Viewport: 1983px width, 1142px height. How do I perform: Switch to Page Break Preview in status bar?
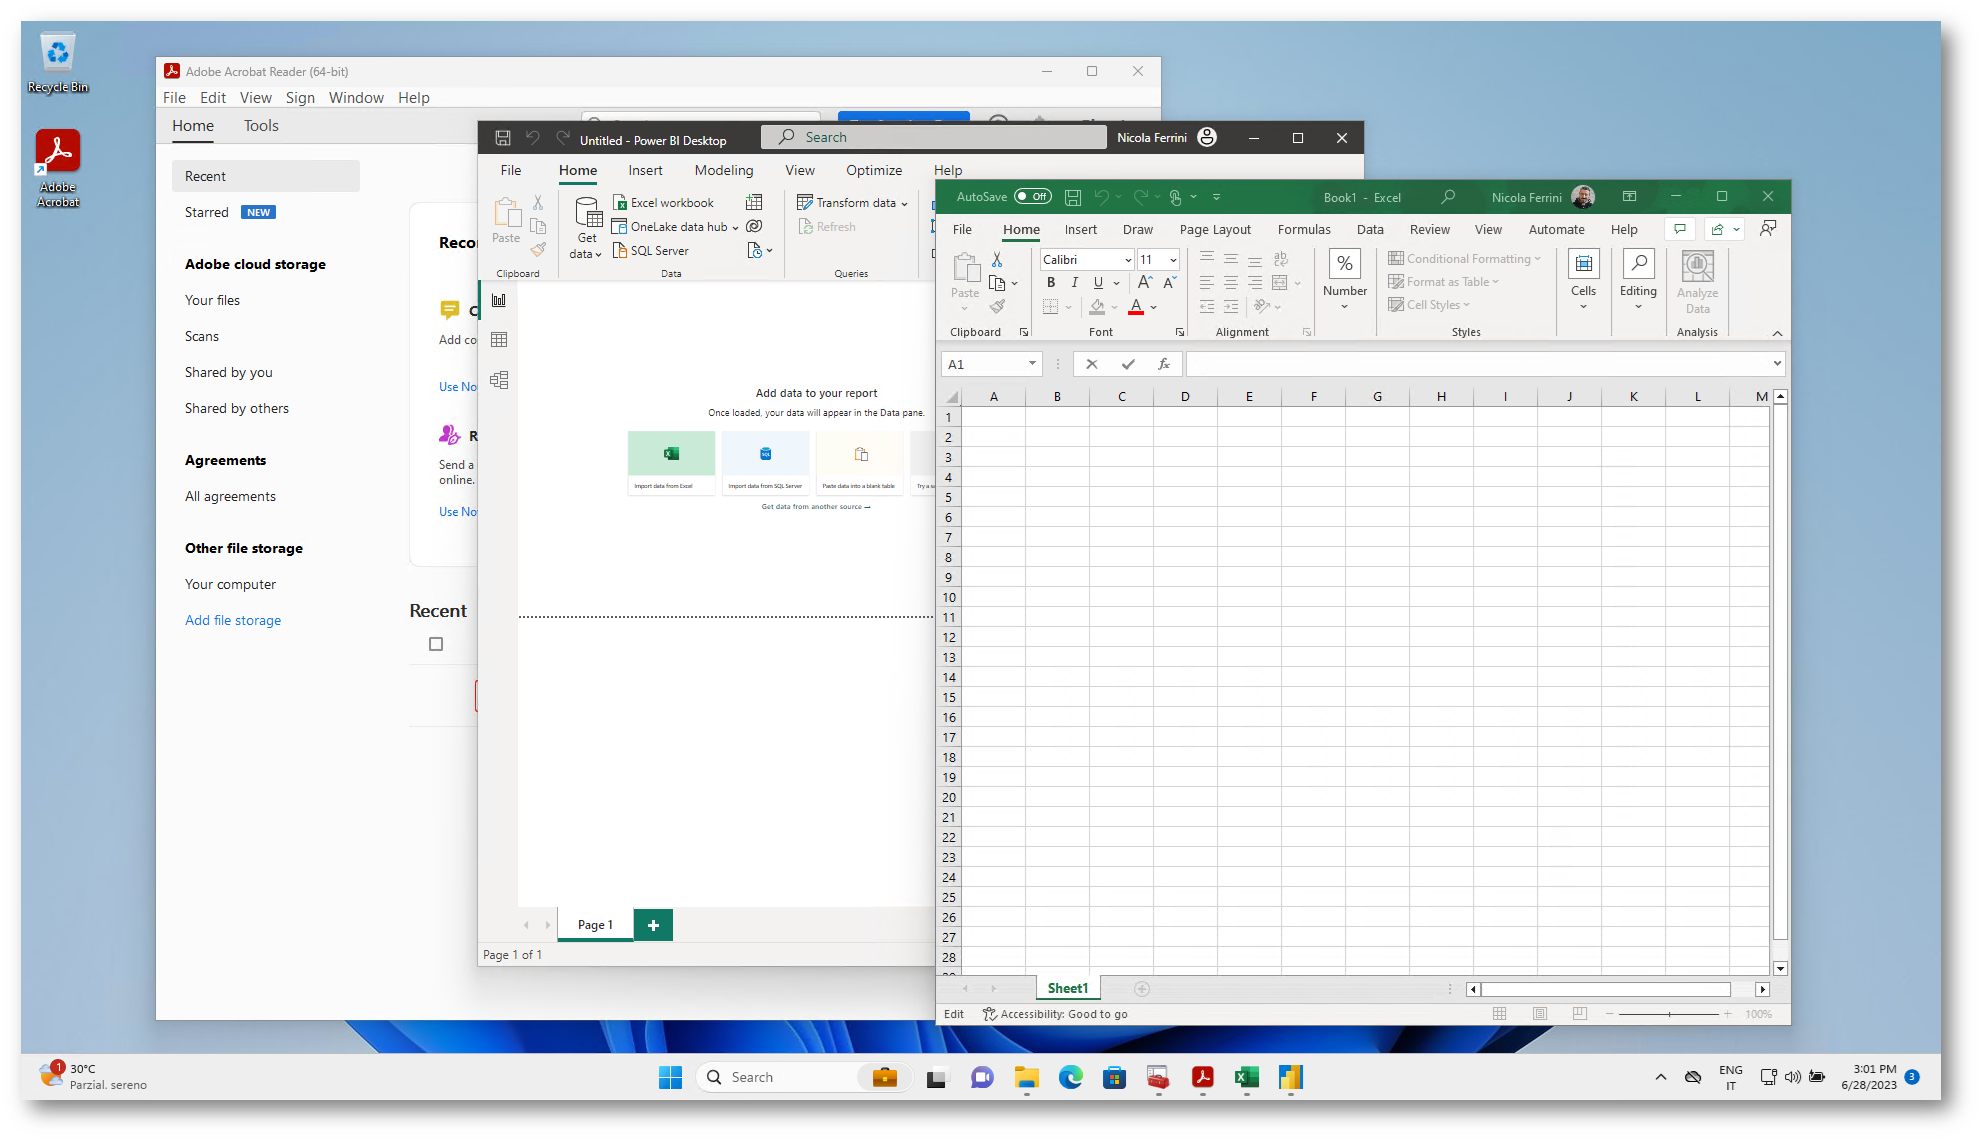click(1580, 1014)
